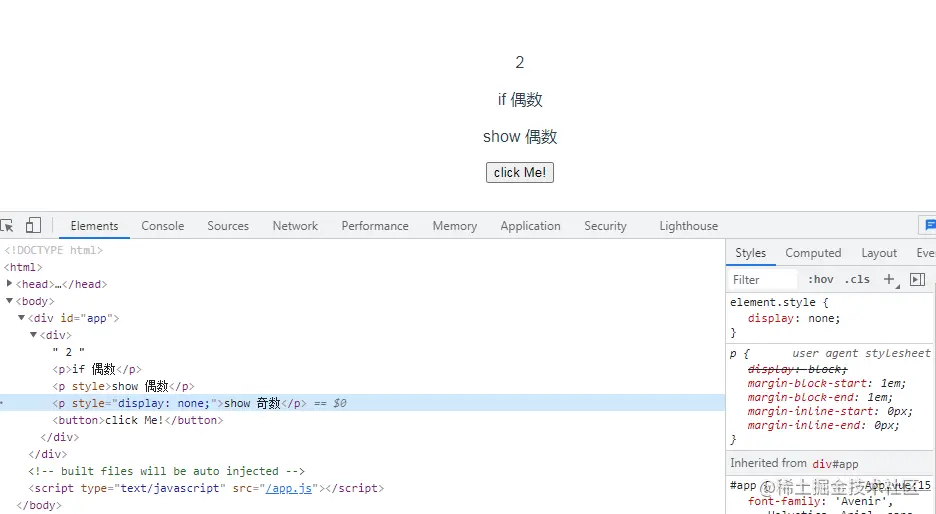Screen dimensions: 936x514
Task: Switch to the Computed pane tab
Action: click(813, 253)
